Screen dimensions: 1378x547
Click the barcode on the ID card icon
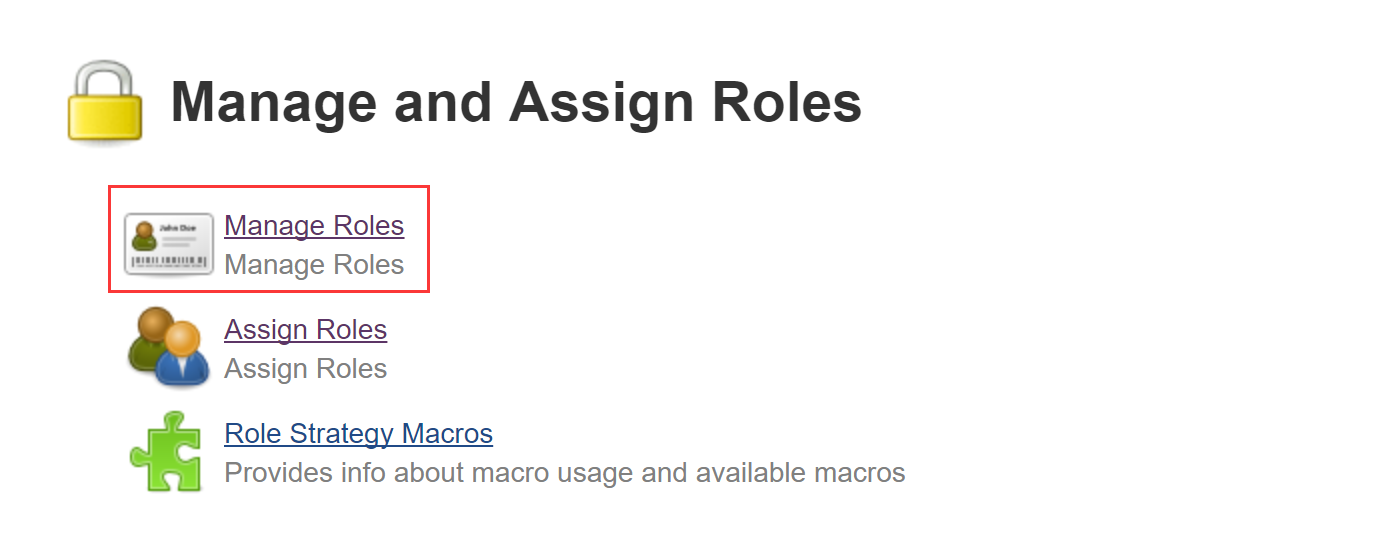(x=168, y=262)
